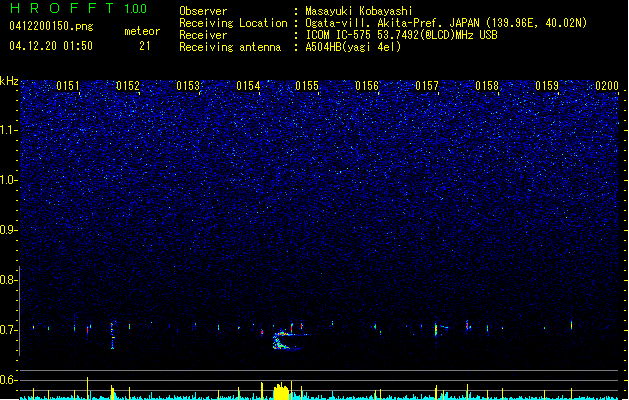
Task: Click the 1.0 kHz axis label
Action: 8,180
